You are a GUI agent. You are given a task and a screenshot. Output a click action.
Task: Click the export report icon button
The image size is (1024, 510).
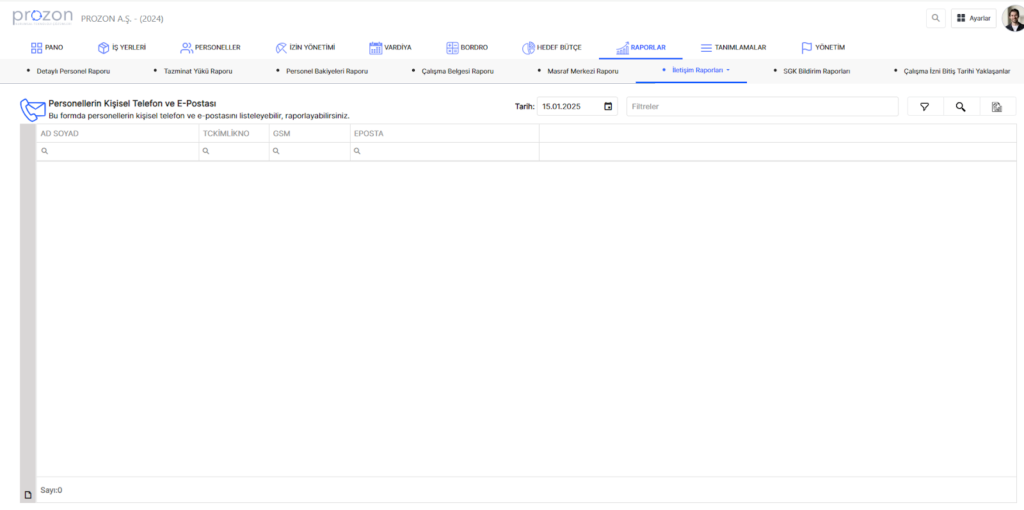pos(996,107)
